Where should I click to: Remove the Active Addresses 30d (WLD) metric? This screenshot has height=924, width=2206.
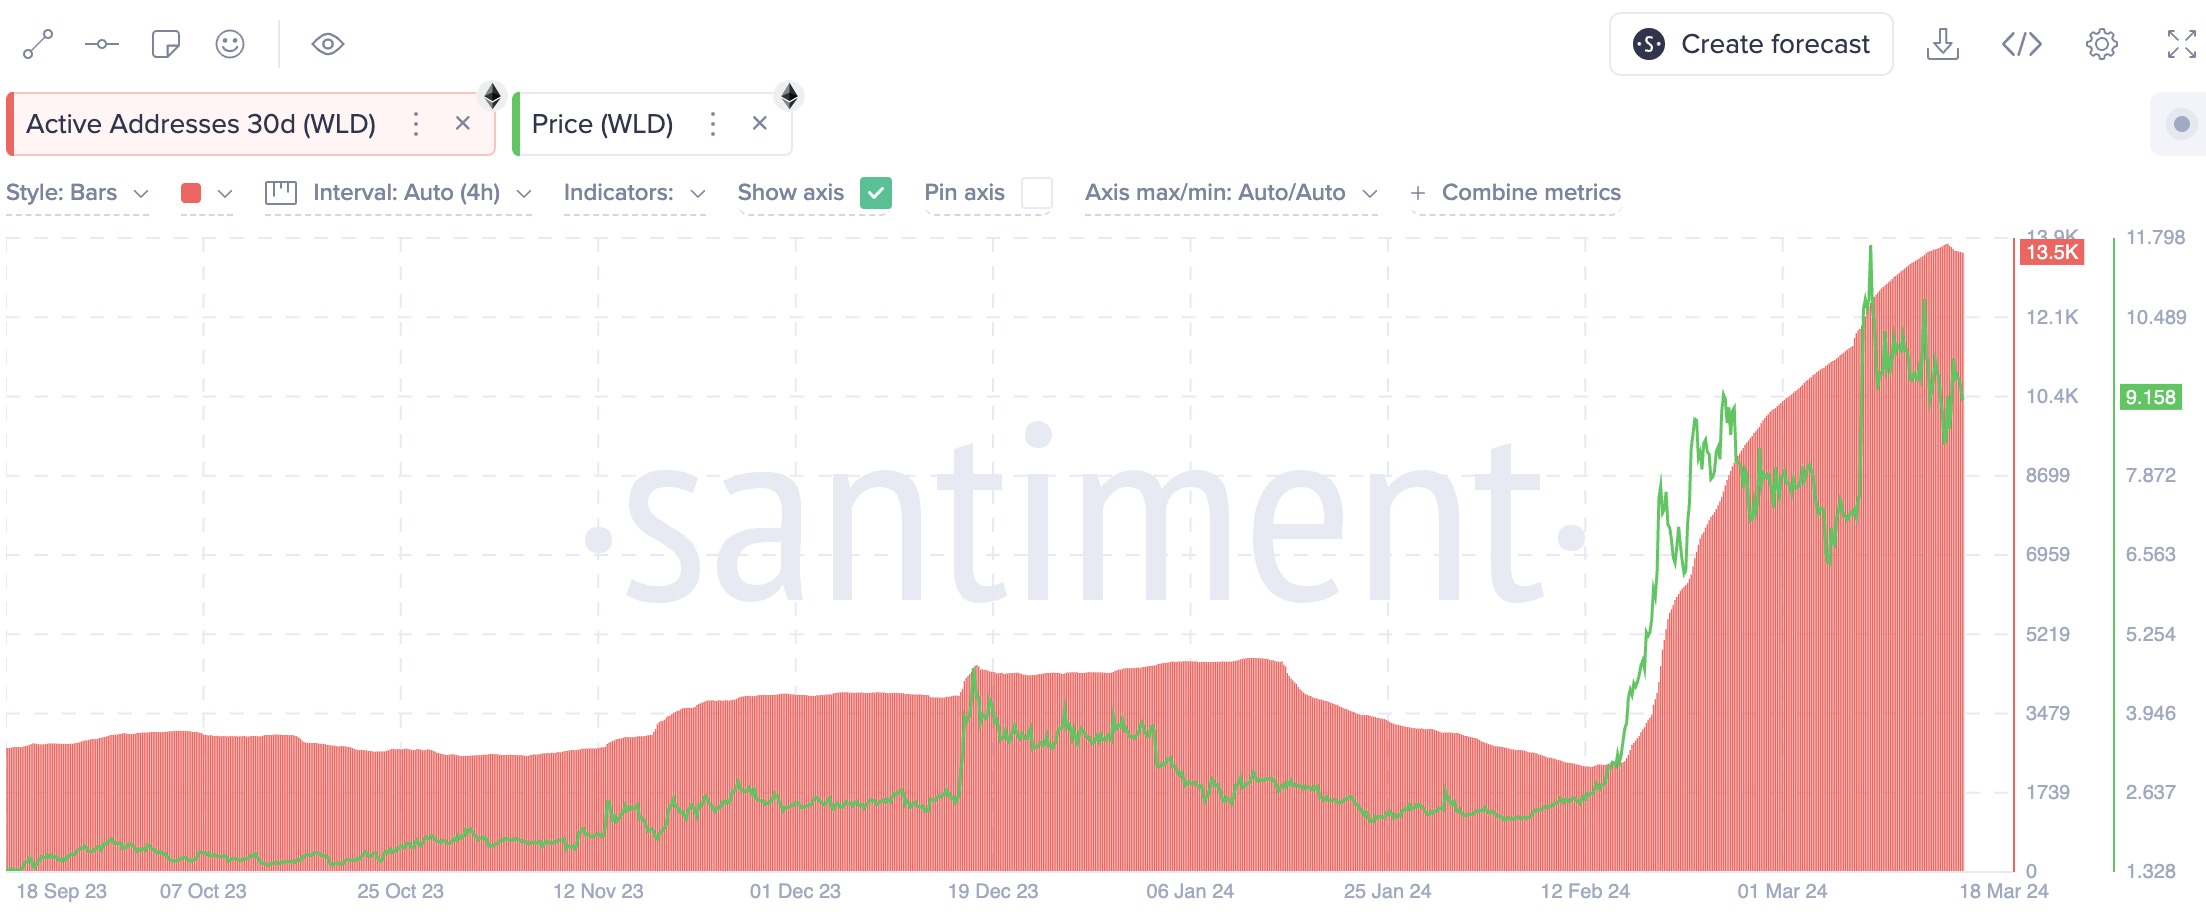click(x=463, y=123)
